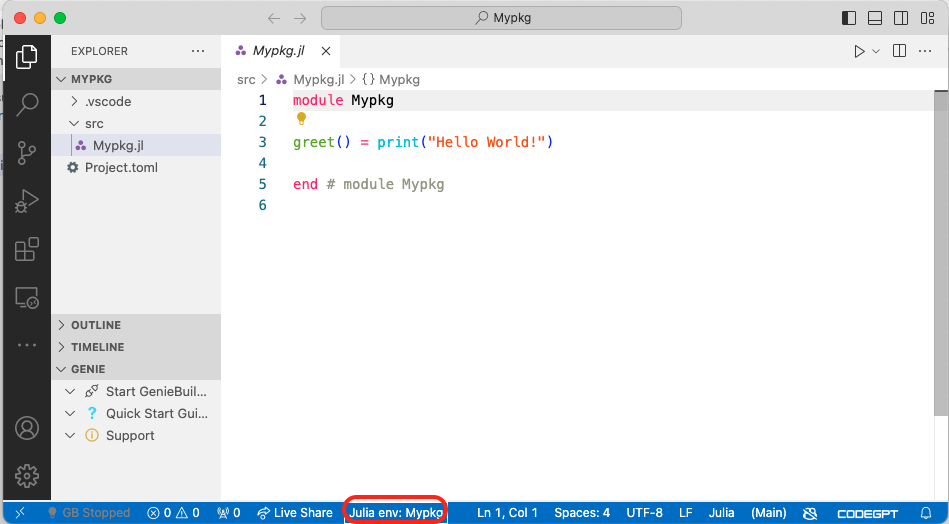Image resolution: width=949 pixels, height=524 pixels.
Task: Click the EXPLORER panel title
Action: coord(99,51)
